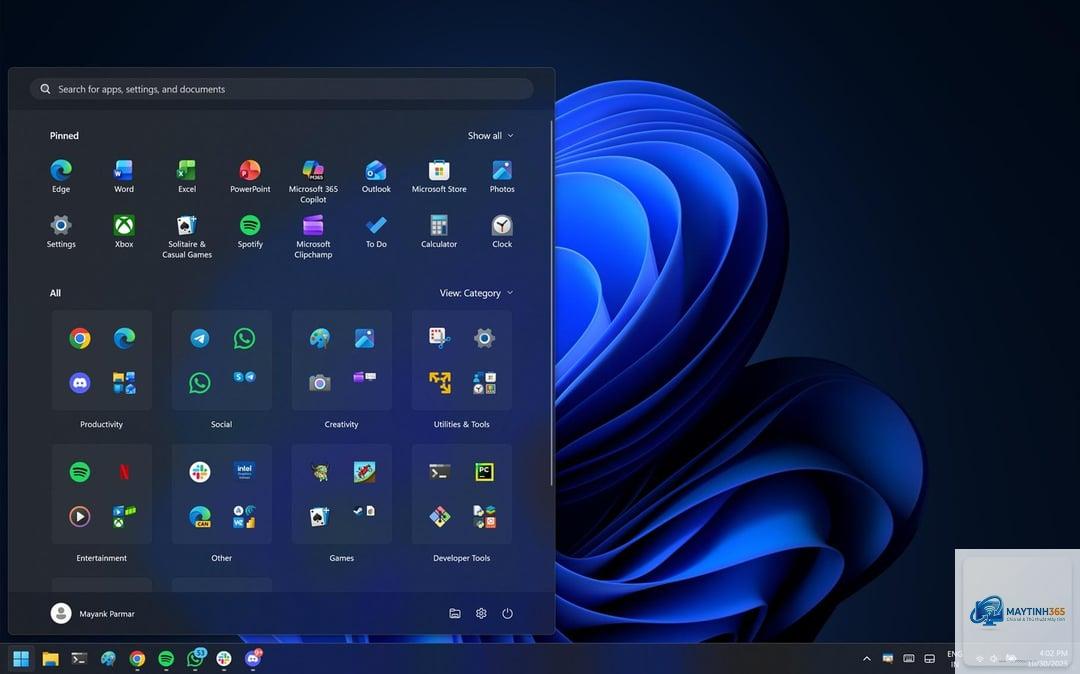Show hidden icons via tray chevron
Screen dimensions: 1080x674
(866, 659)
